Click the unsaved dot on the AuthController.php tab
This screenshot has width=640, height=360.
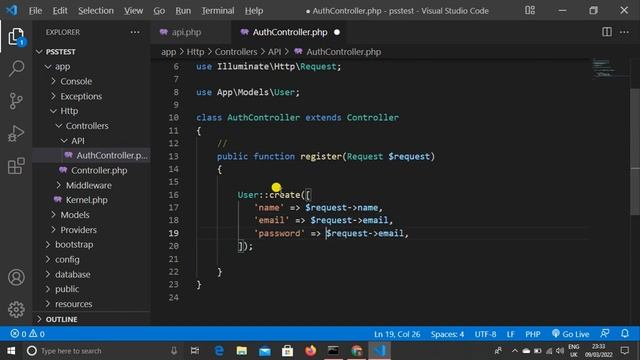click(x=337, y=32)
